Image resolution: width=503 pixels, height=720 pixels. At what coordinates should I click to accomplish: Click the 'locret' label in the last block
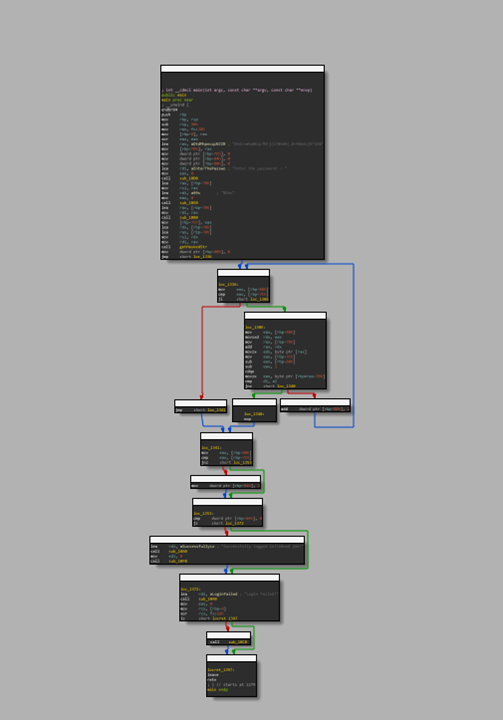223,670
